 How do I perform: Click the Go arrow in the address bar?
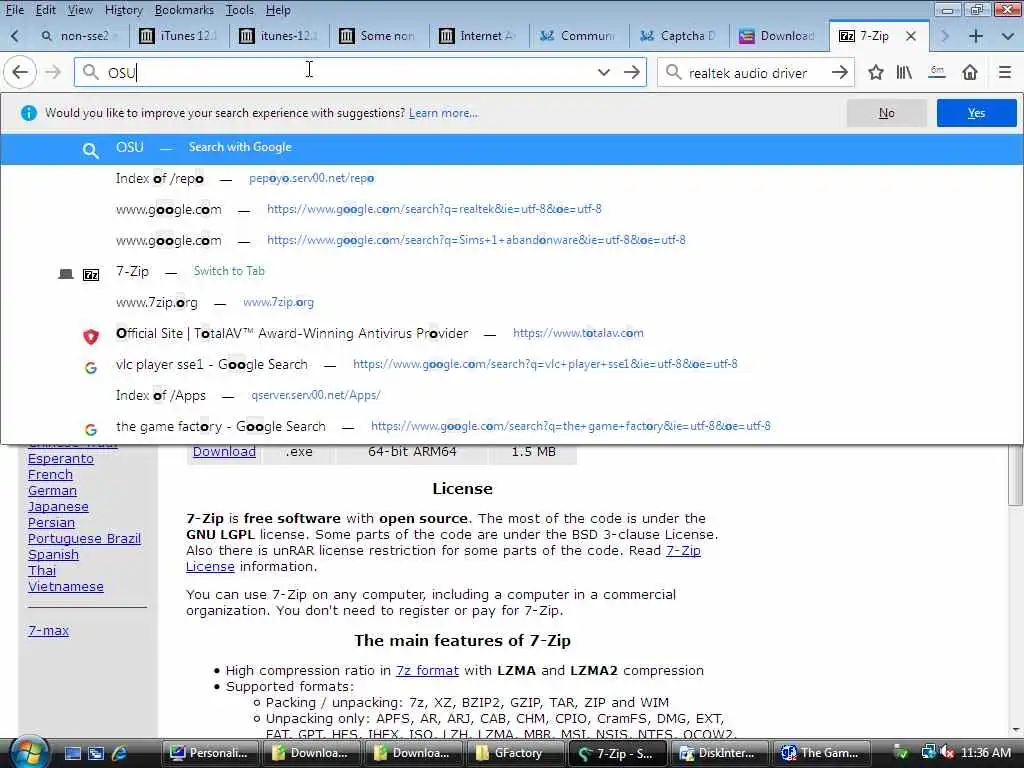pos(632,72)
